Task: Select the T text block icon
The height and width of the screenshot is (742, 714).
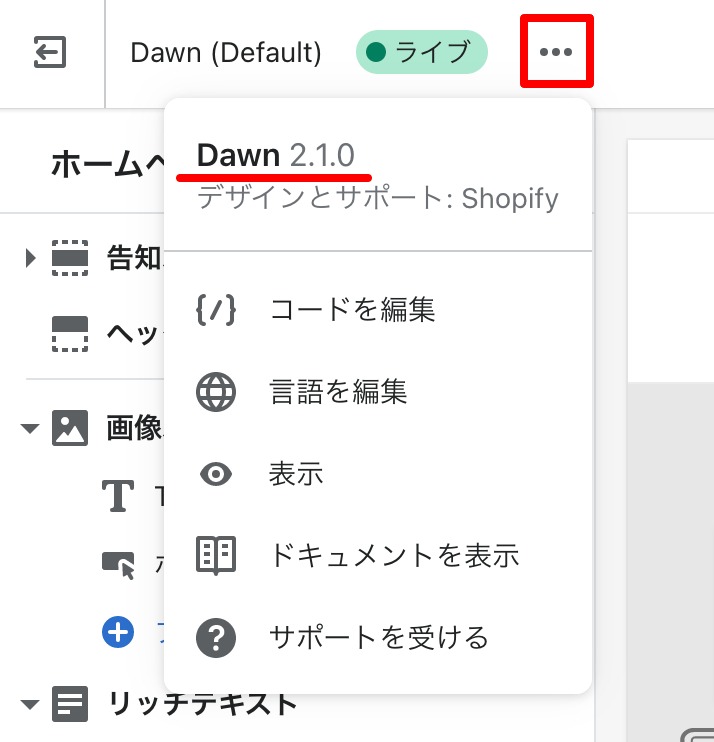Action: 118,496
